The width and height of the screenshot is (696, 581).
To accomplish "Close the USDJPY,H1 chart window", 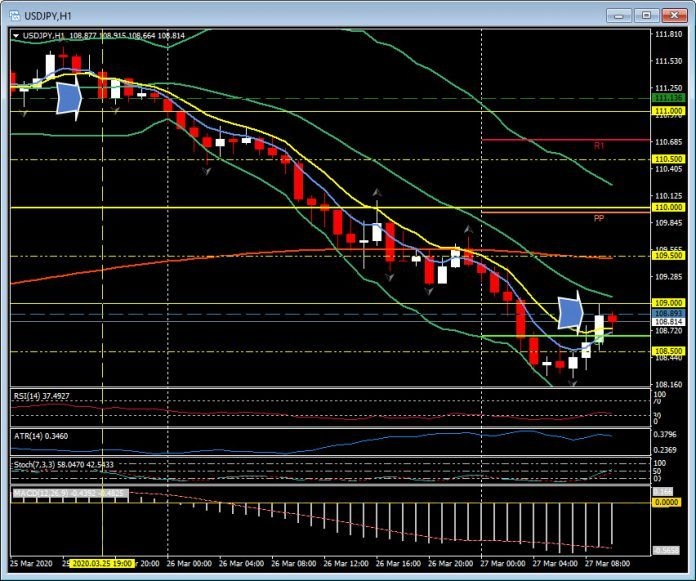I will pos(674,16).
